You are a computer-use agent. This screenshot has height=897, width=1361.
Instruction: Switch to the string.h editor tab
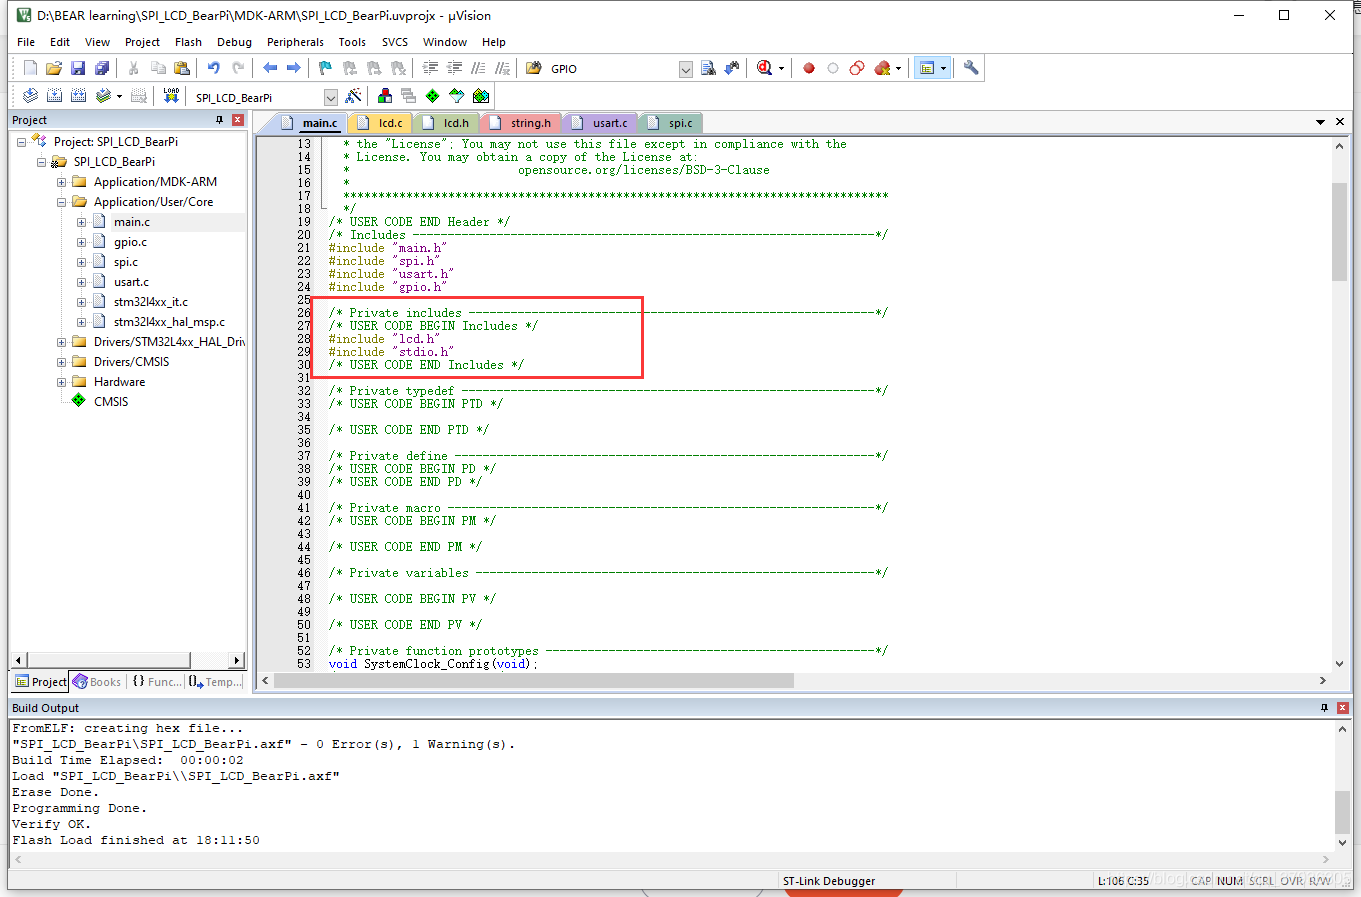click(520, 123)
